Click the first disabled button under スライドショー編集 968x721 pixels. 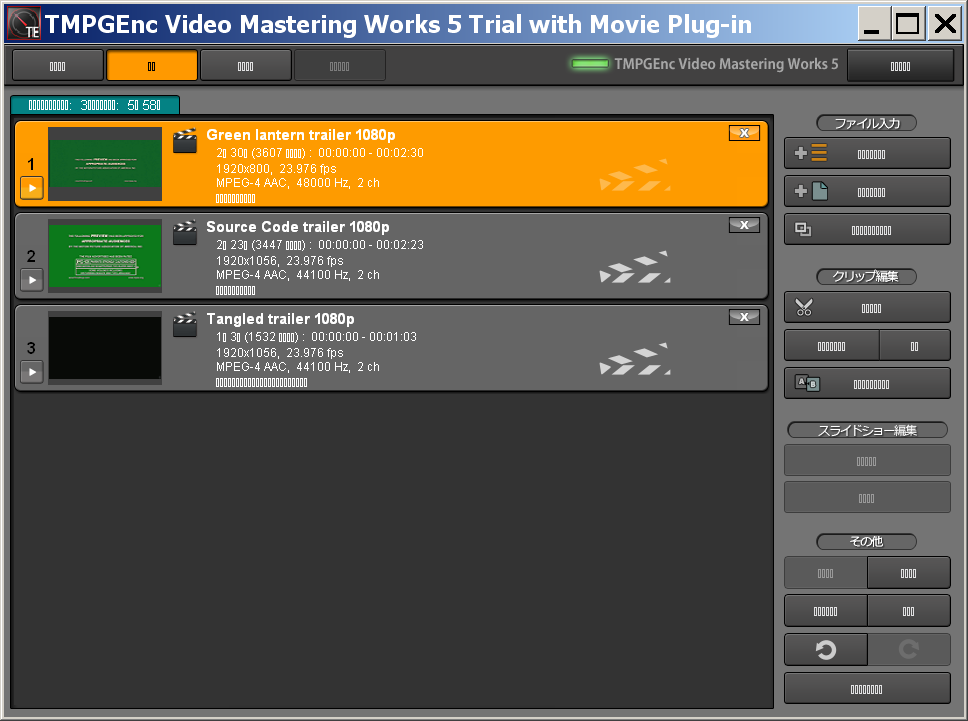867,461
